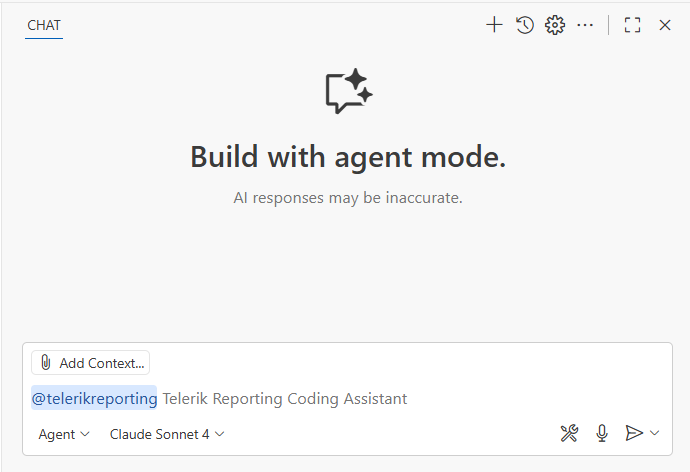
Task: Send the chat message
Action: pos(634,433)
